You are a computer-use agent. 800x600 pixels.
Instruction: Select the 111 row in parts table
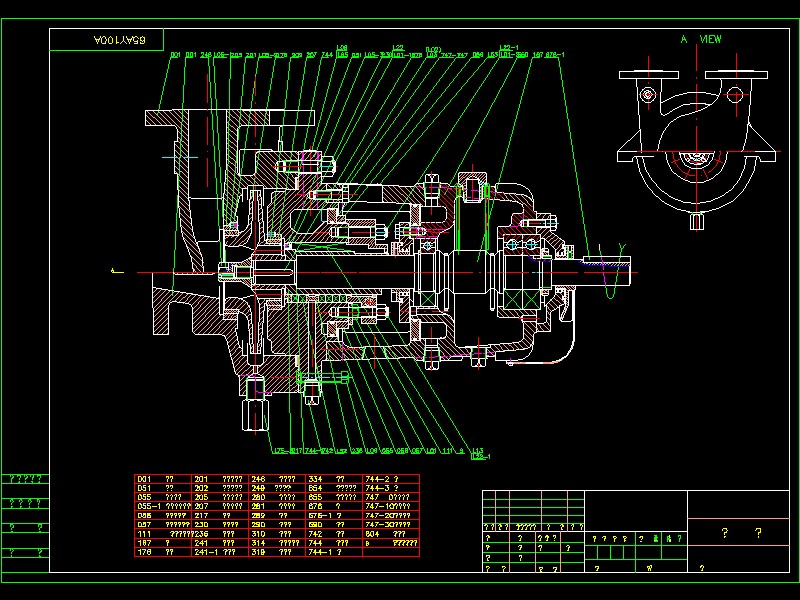click(164, 534)
